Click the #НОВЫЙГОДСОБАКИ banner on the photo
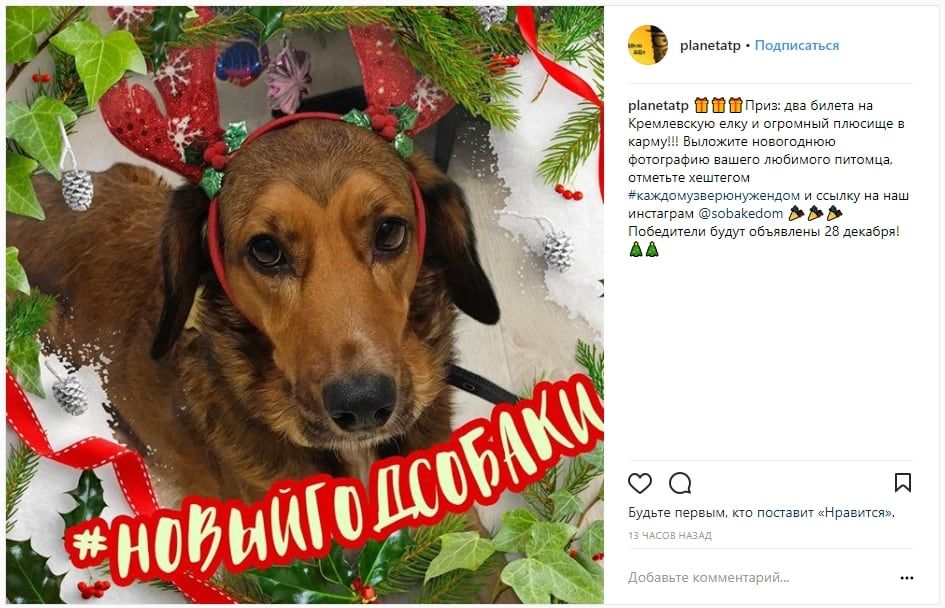 334,482
